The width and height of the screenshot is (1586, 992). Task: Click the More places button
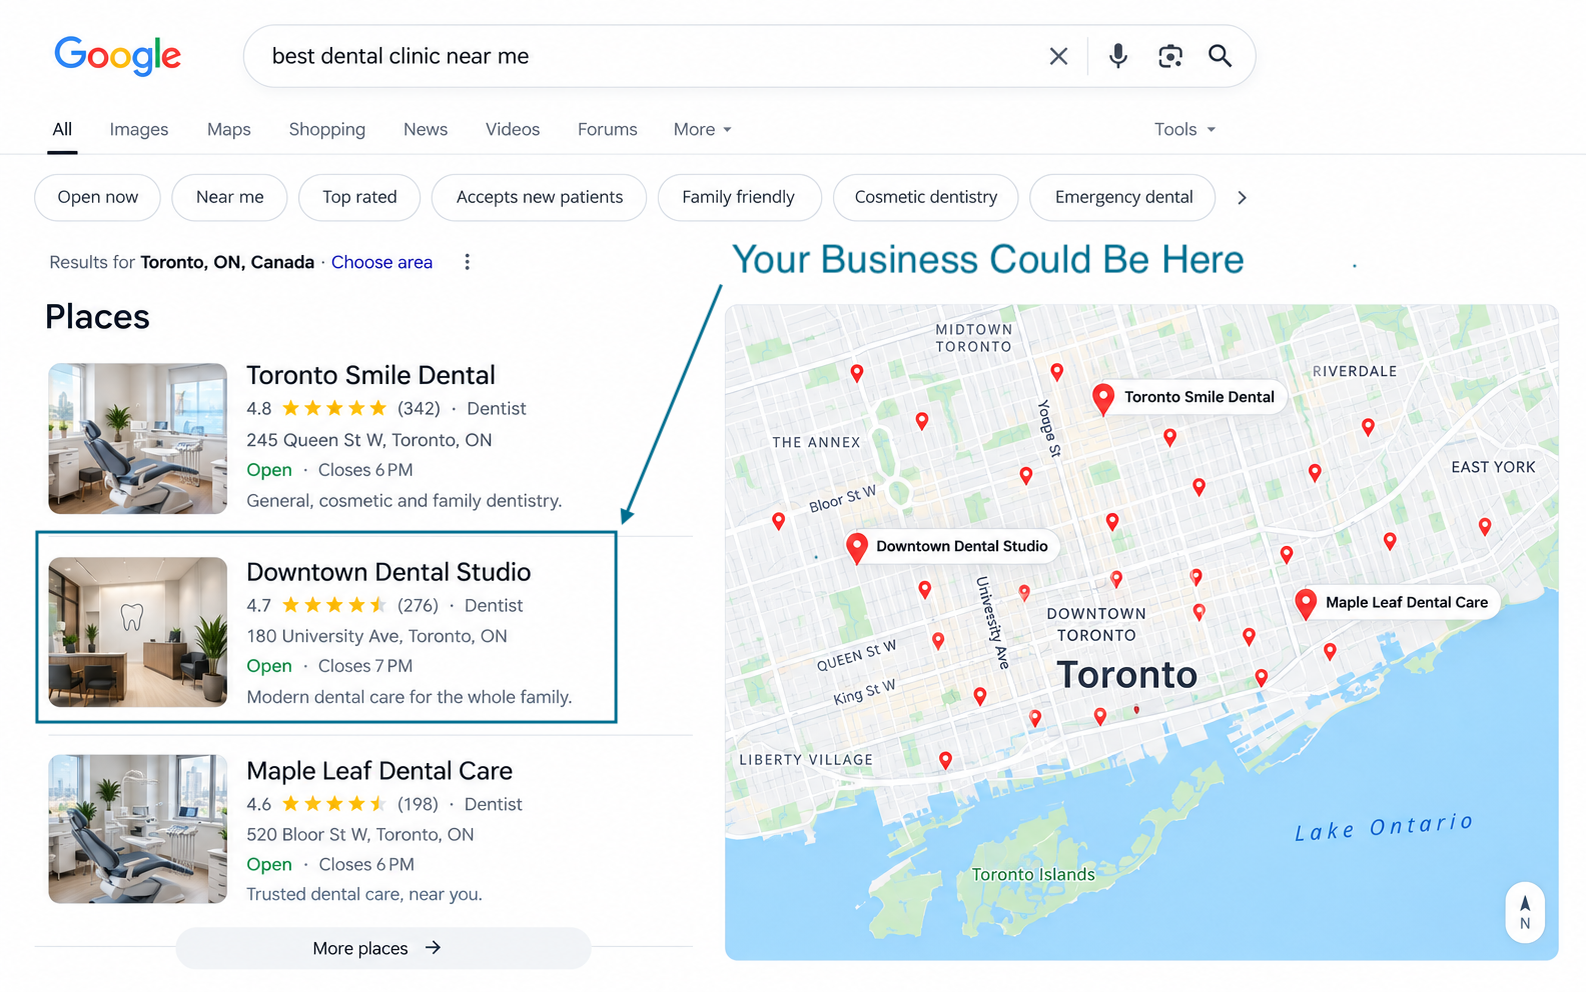click(x=384, y=948)
